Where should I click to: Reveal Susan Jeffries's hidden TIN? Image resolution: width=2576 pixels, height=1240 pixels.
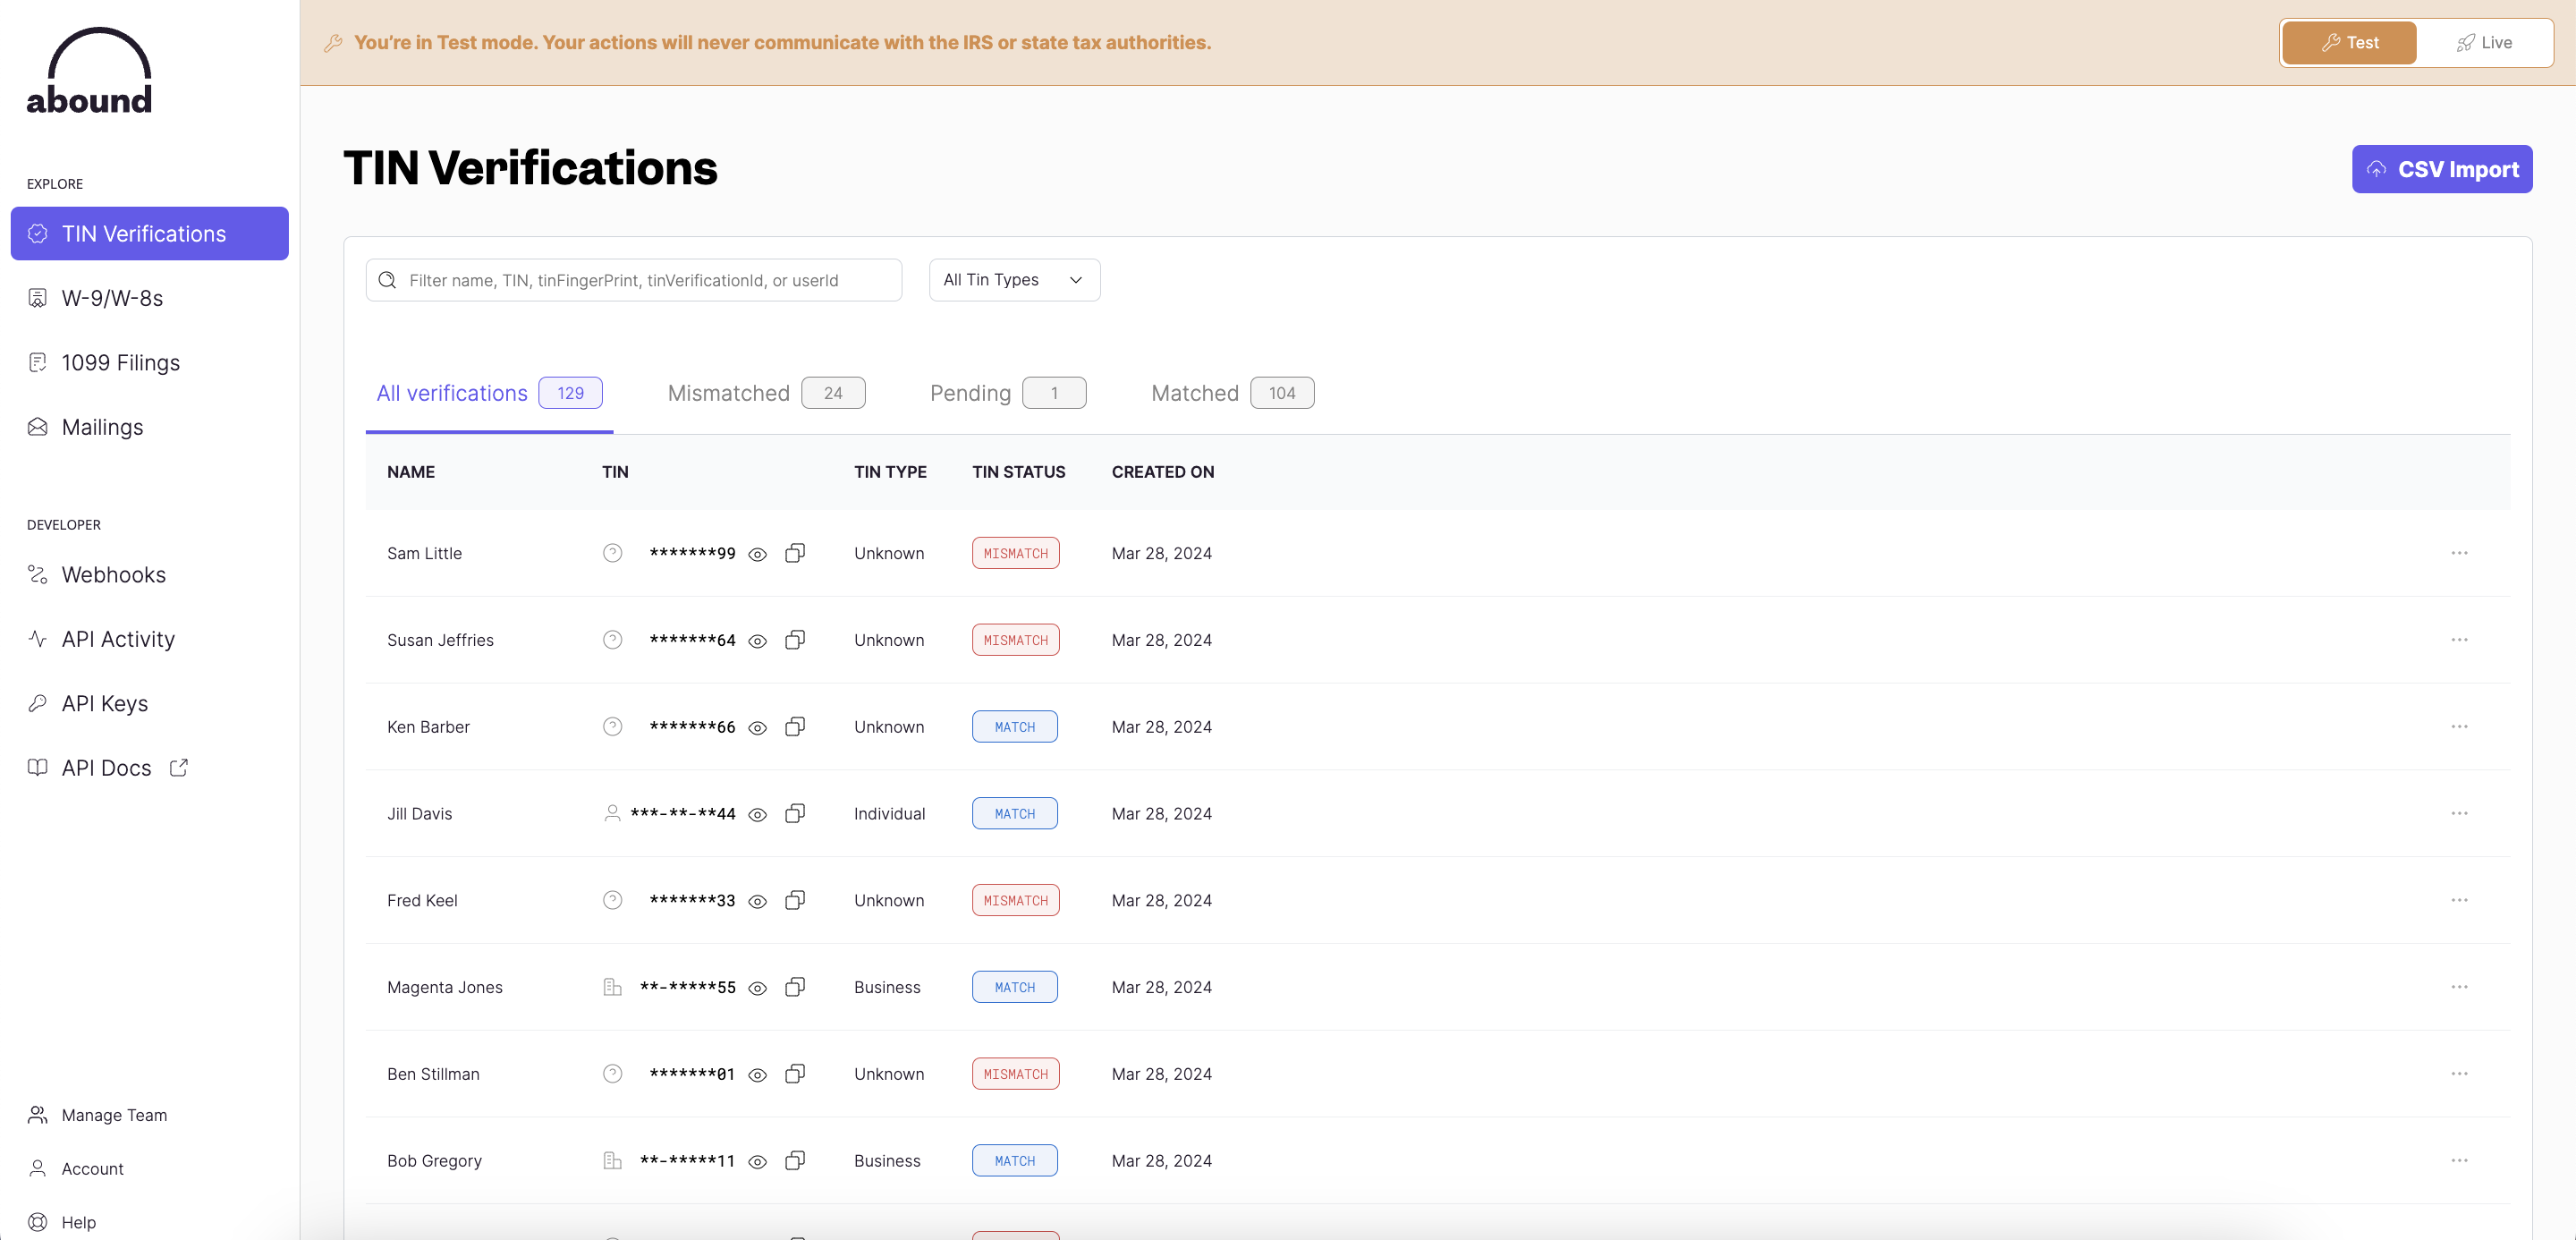click(x=758, y=641)
